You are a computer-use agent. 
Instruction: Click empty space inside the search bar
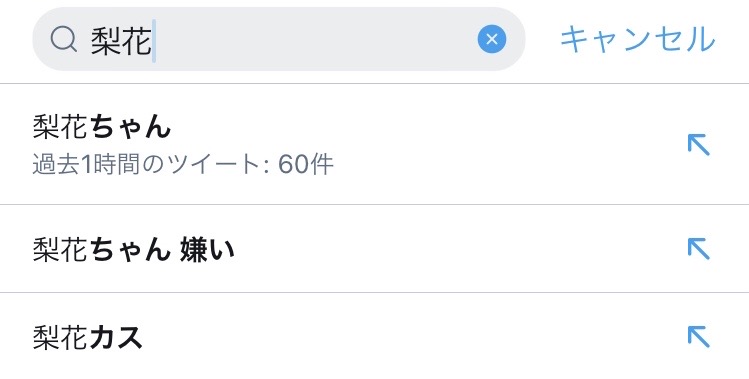315,39
